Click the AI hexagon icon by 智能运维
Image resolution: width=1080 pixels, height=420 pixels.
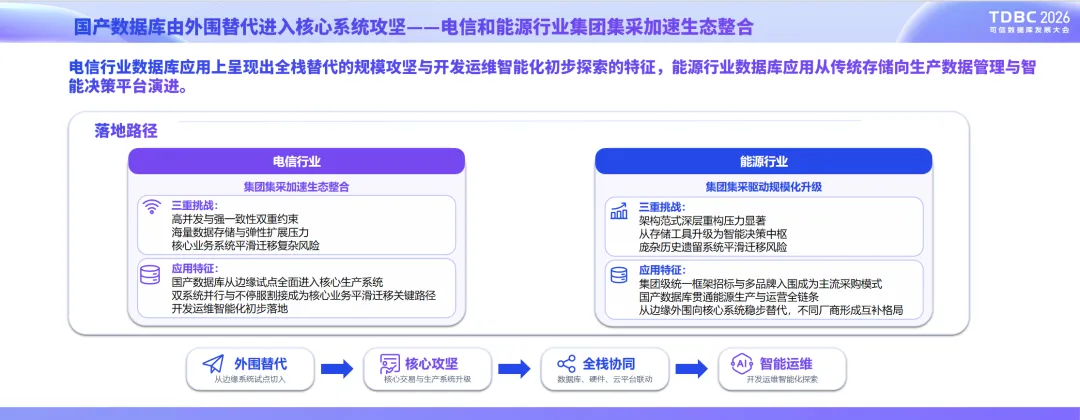[742, 364]
